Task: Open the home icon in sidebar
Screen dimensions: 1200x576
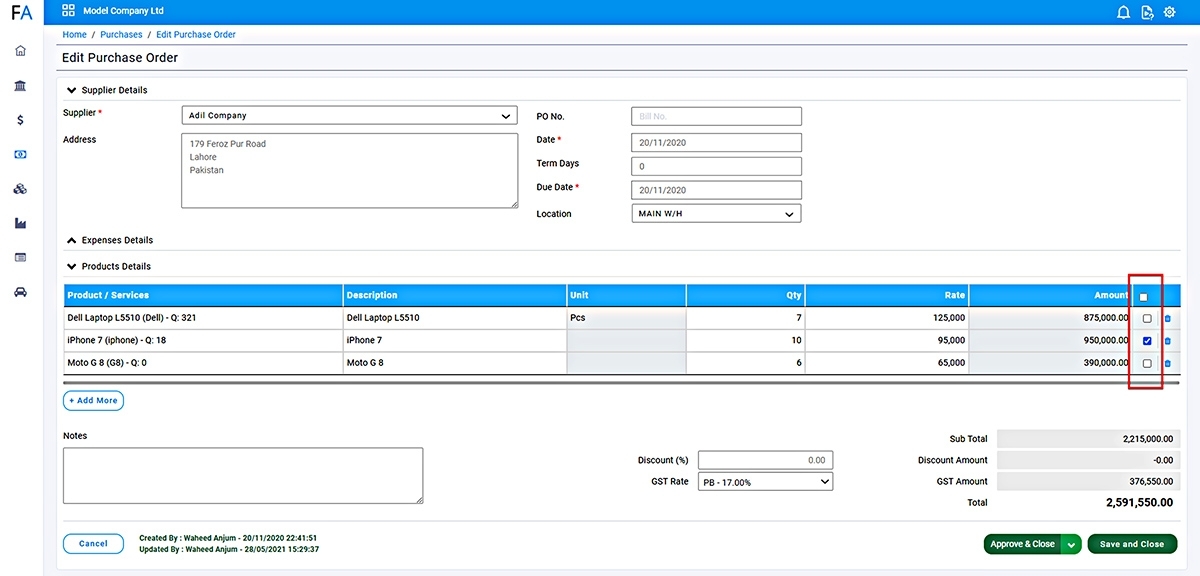Action: click(21, 51)
